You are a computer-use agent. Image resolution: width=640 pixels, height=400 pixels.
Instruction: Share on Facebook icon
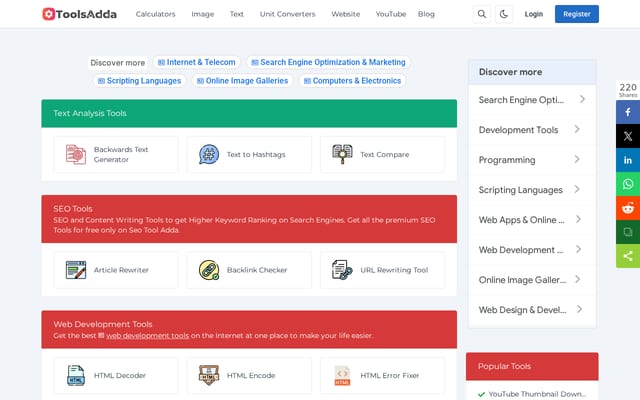pos(628,112)
